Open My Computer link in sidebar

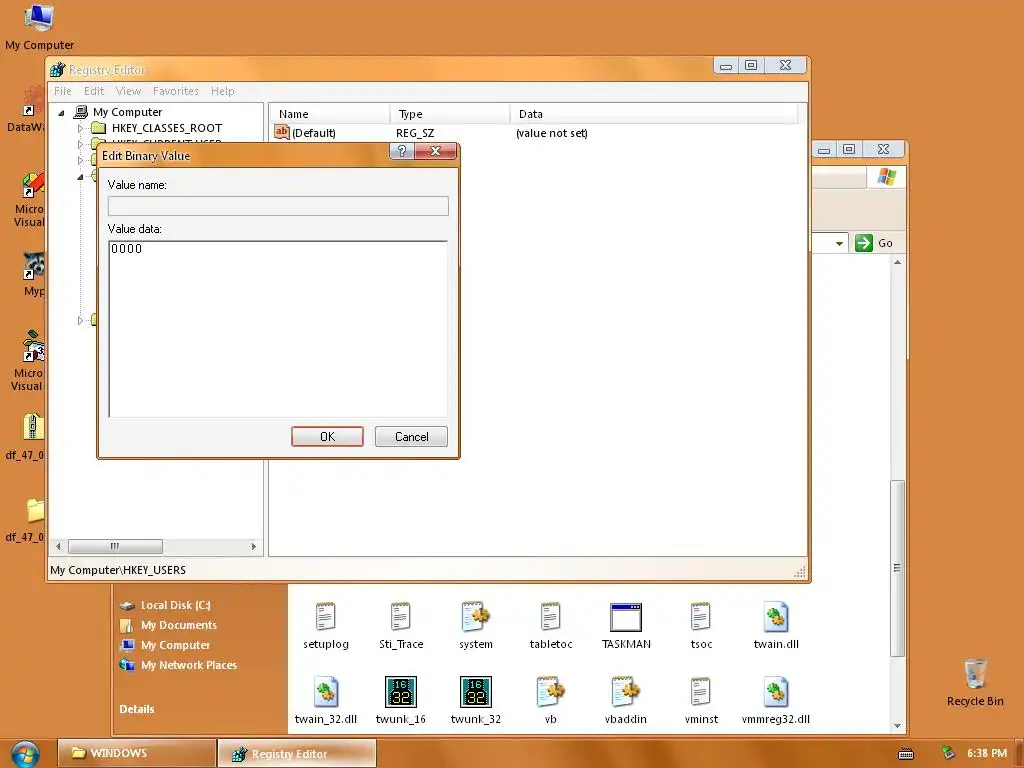pyautogui.click(x=176, y=645)
